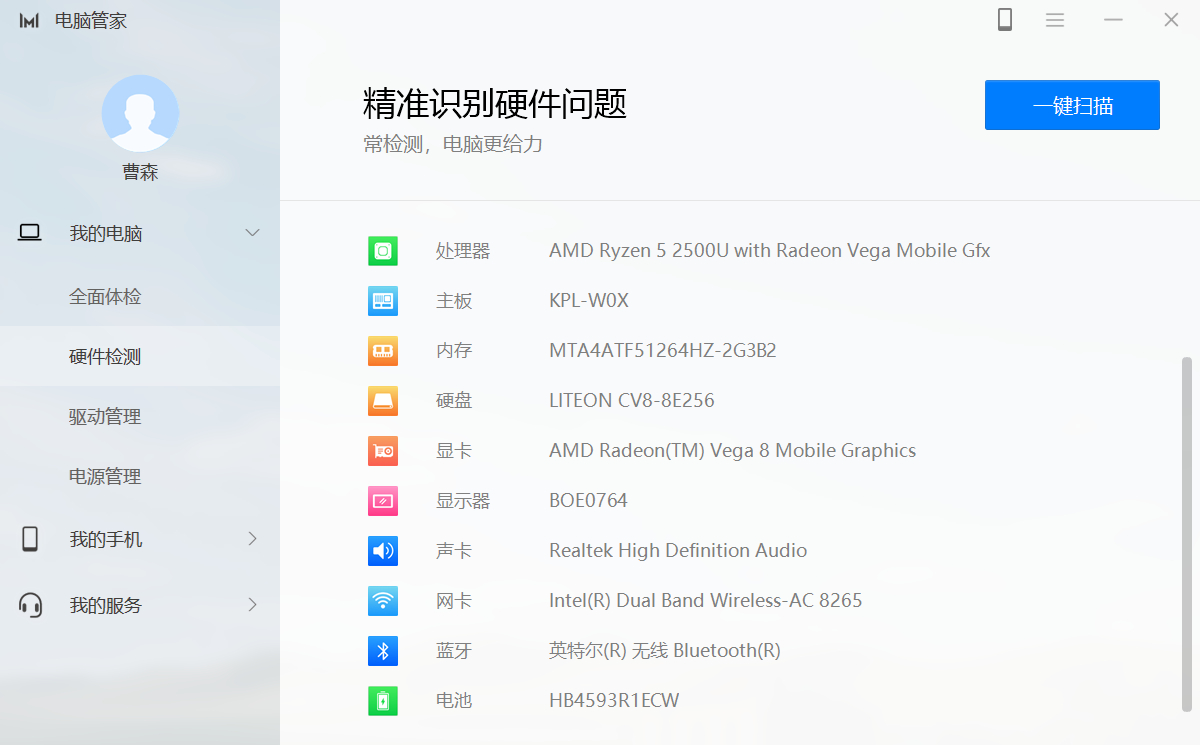Click the 电池 battery icon
This screenshot has width=1200, height=745.
pos(383,701)
